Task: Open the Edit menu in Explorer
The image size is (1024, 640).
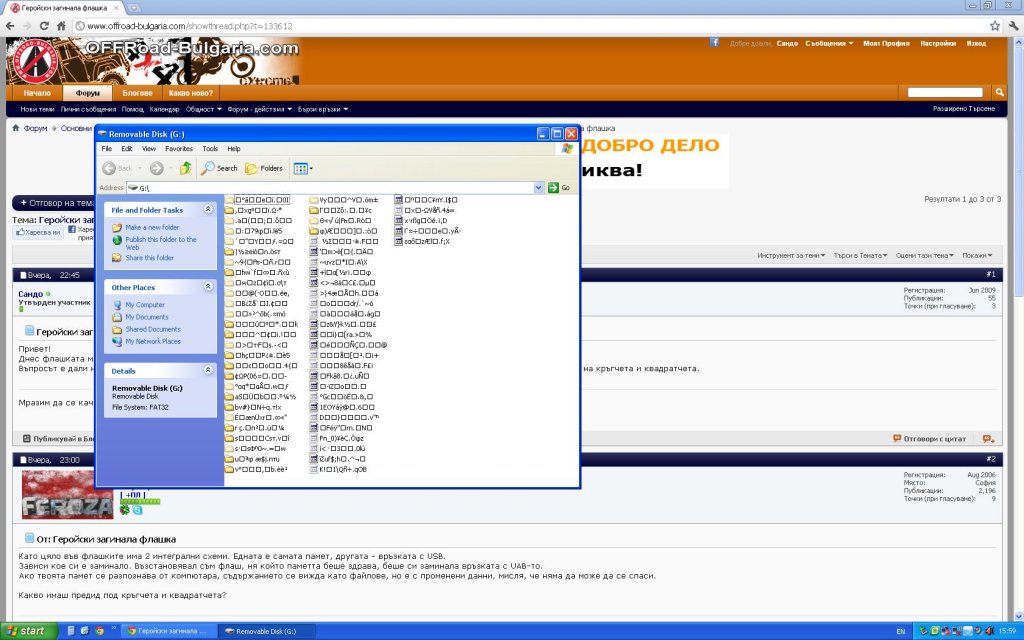Action: point(127,149)
